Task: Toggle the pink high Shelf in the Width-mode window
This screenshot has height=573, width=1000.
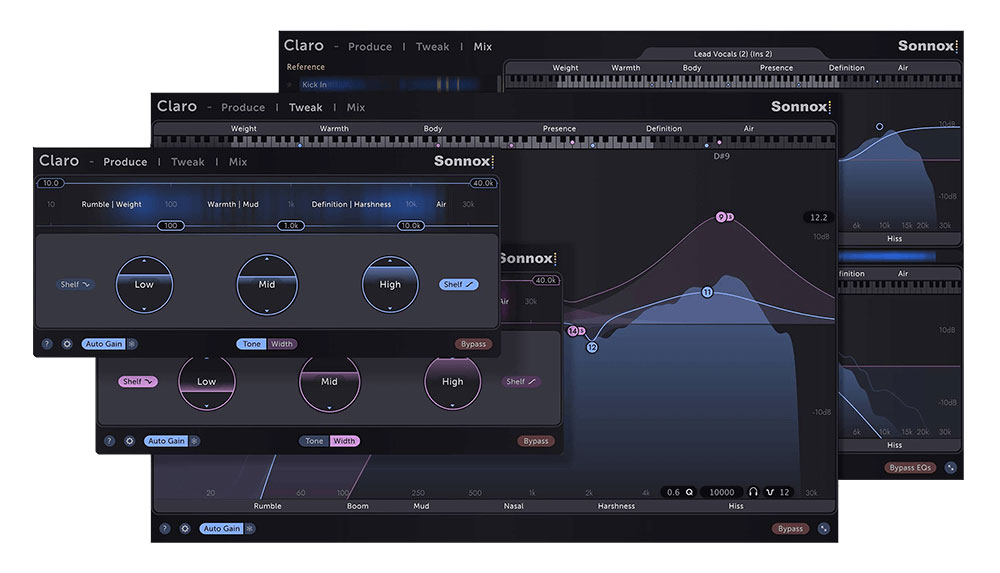Action: (520, 382)
